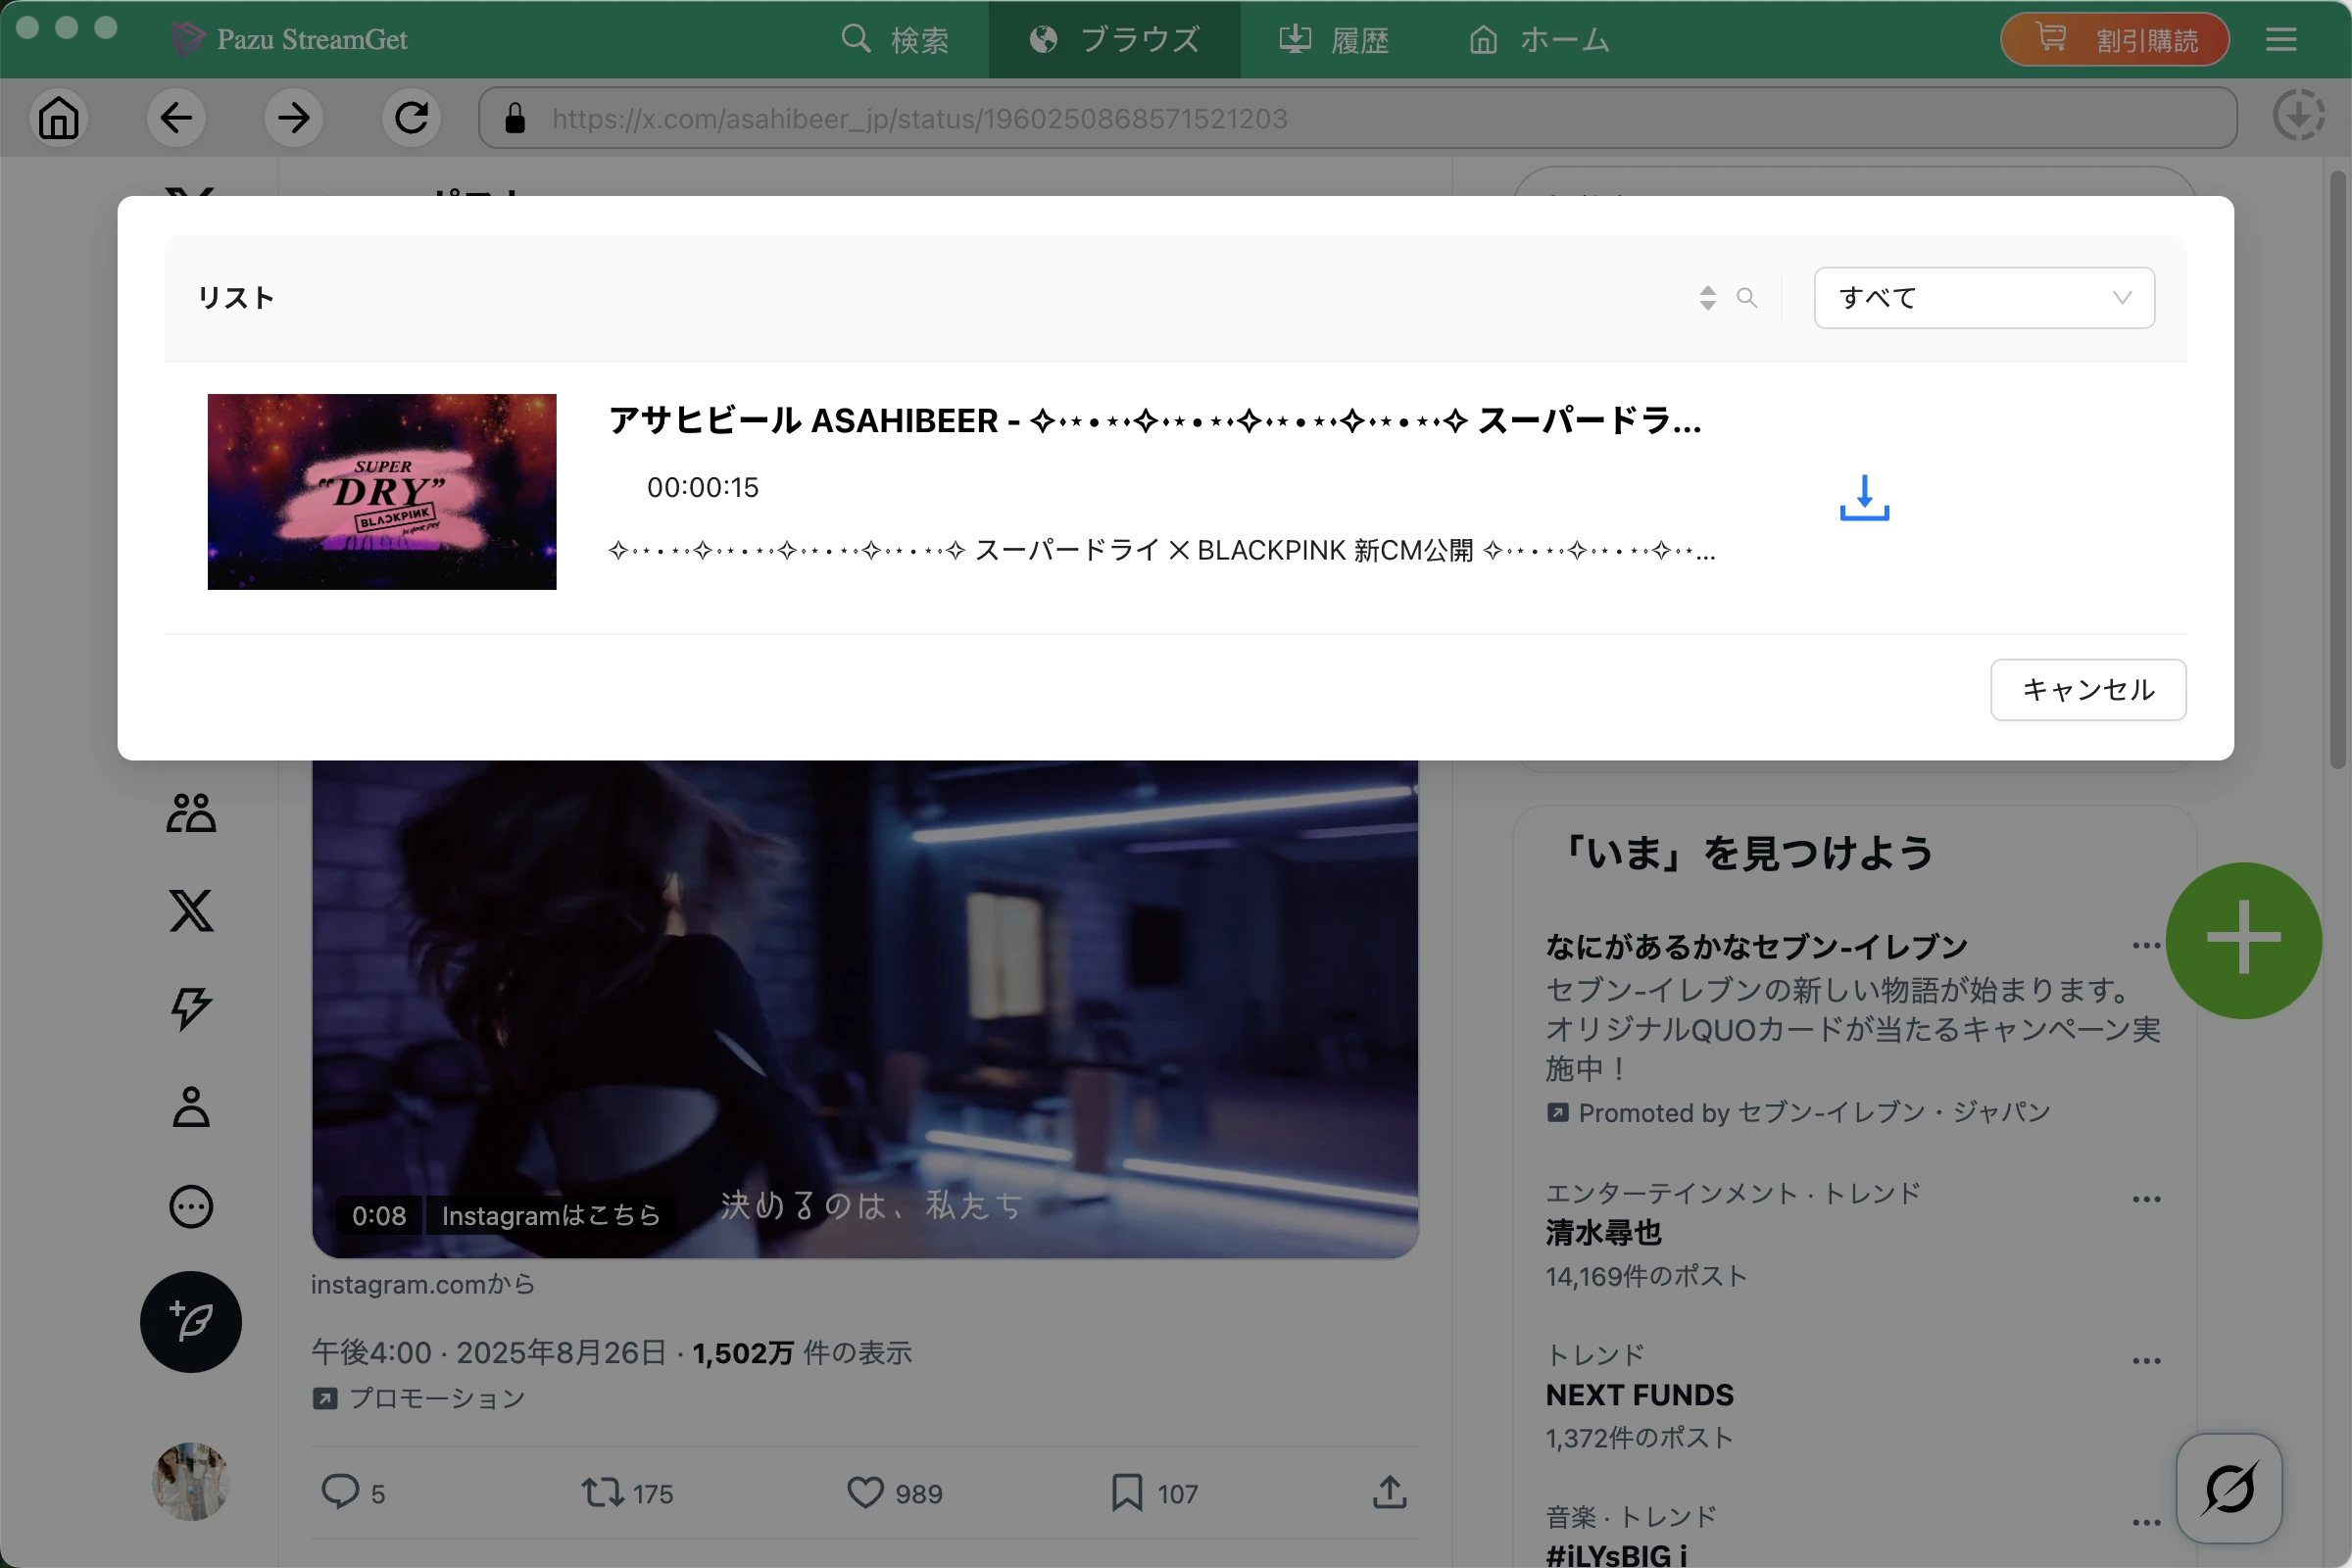This screenshot has width=2352, height=1568.
Task: Open the lightning bolt icon in sidebar
Action: (x=191, y=1009)
